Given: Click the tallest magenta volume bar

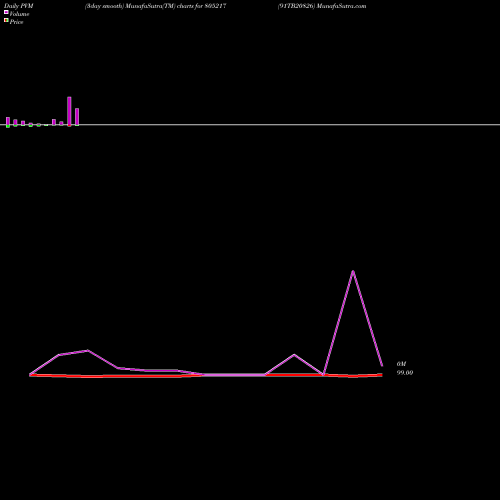Looking at the screenshot, I should pos(69,111).
